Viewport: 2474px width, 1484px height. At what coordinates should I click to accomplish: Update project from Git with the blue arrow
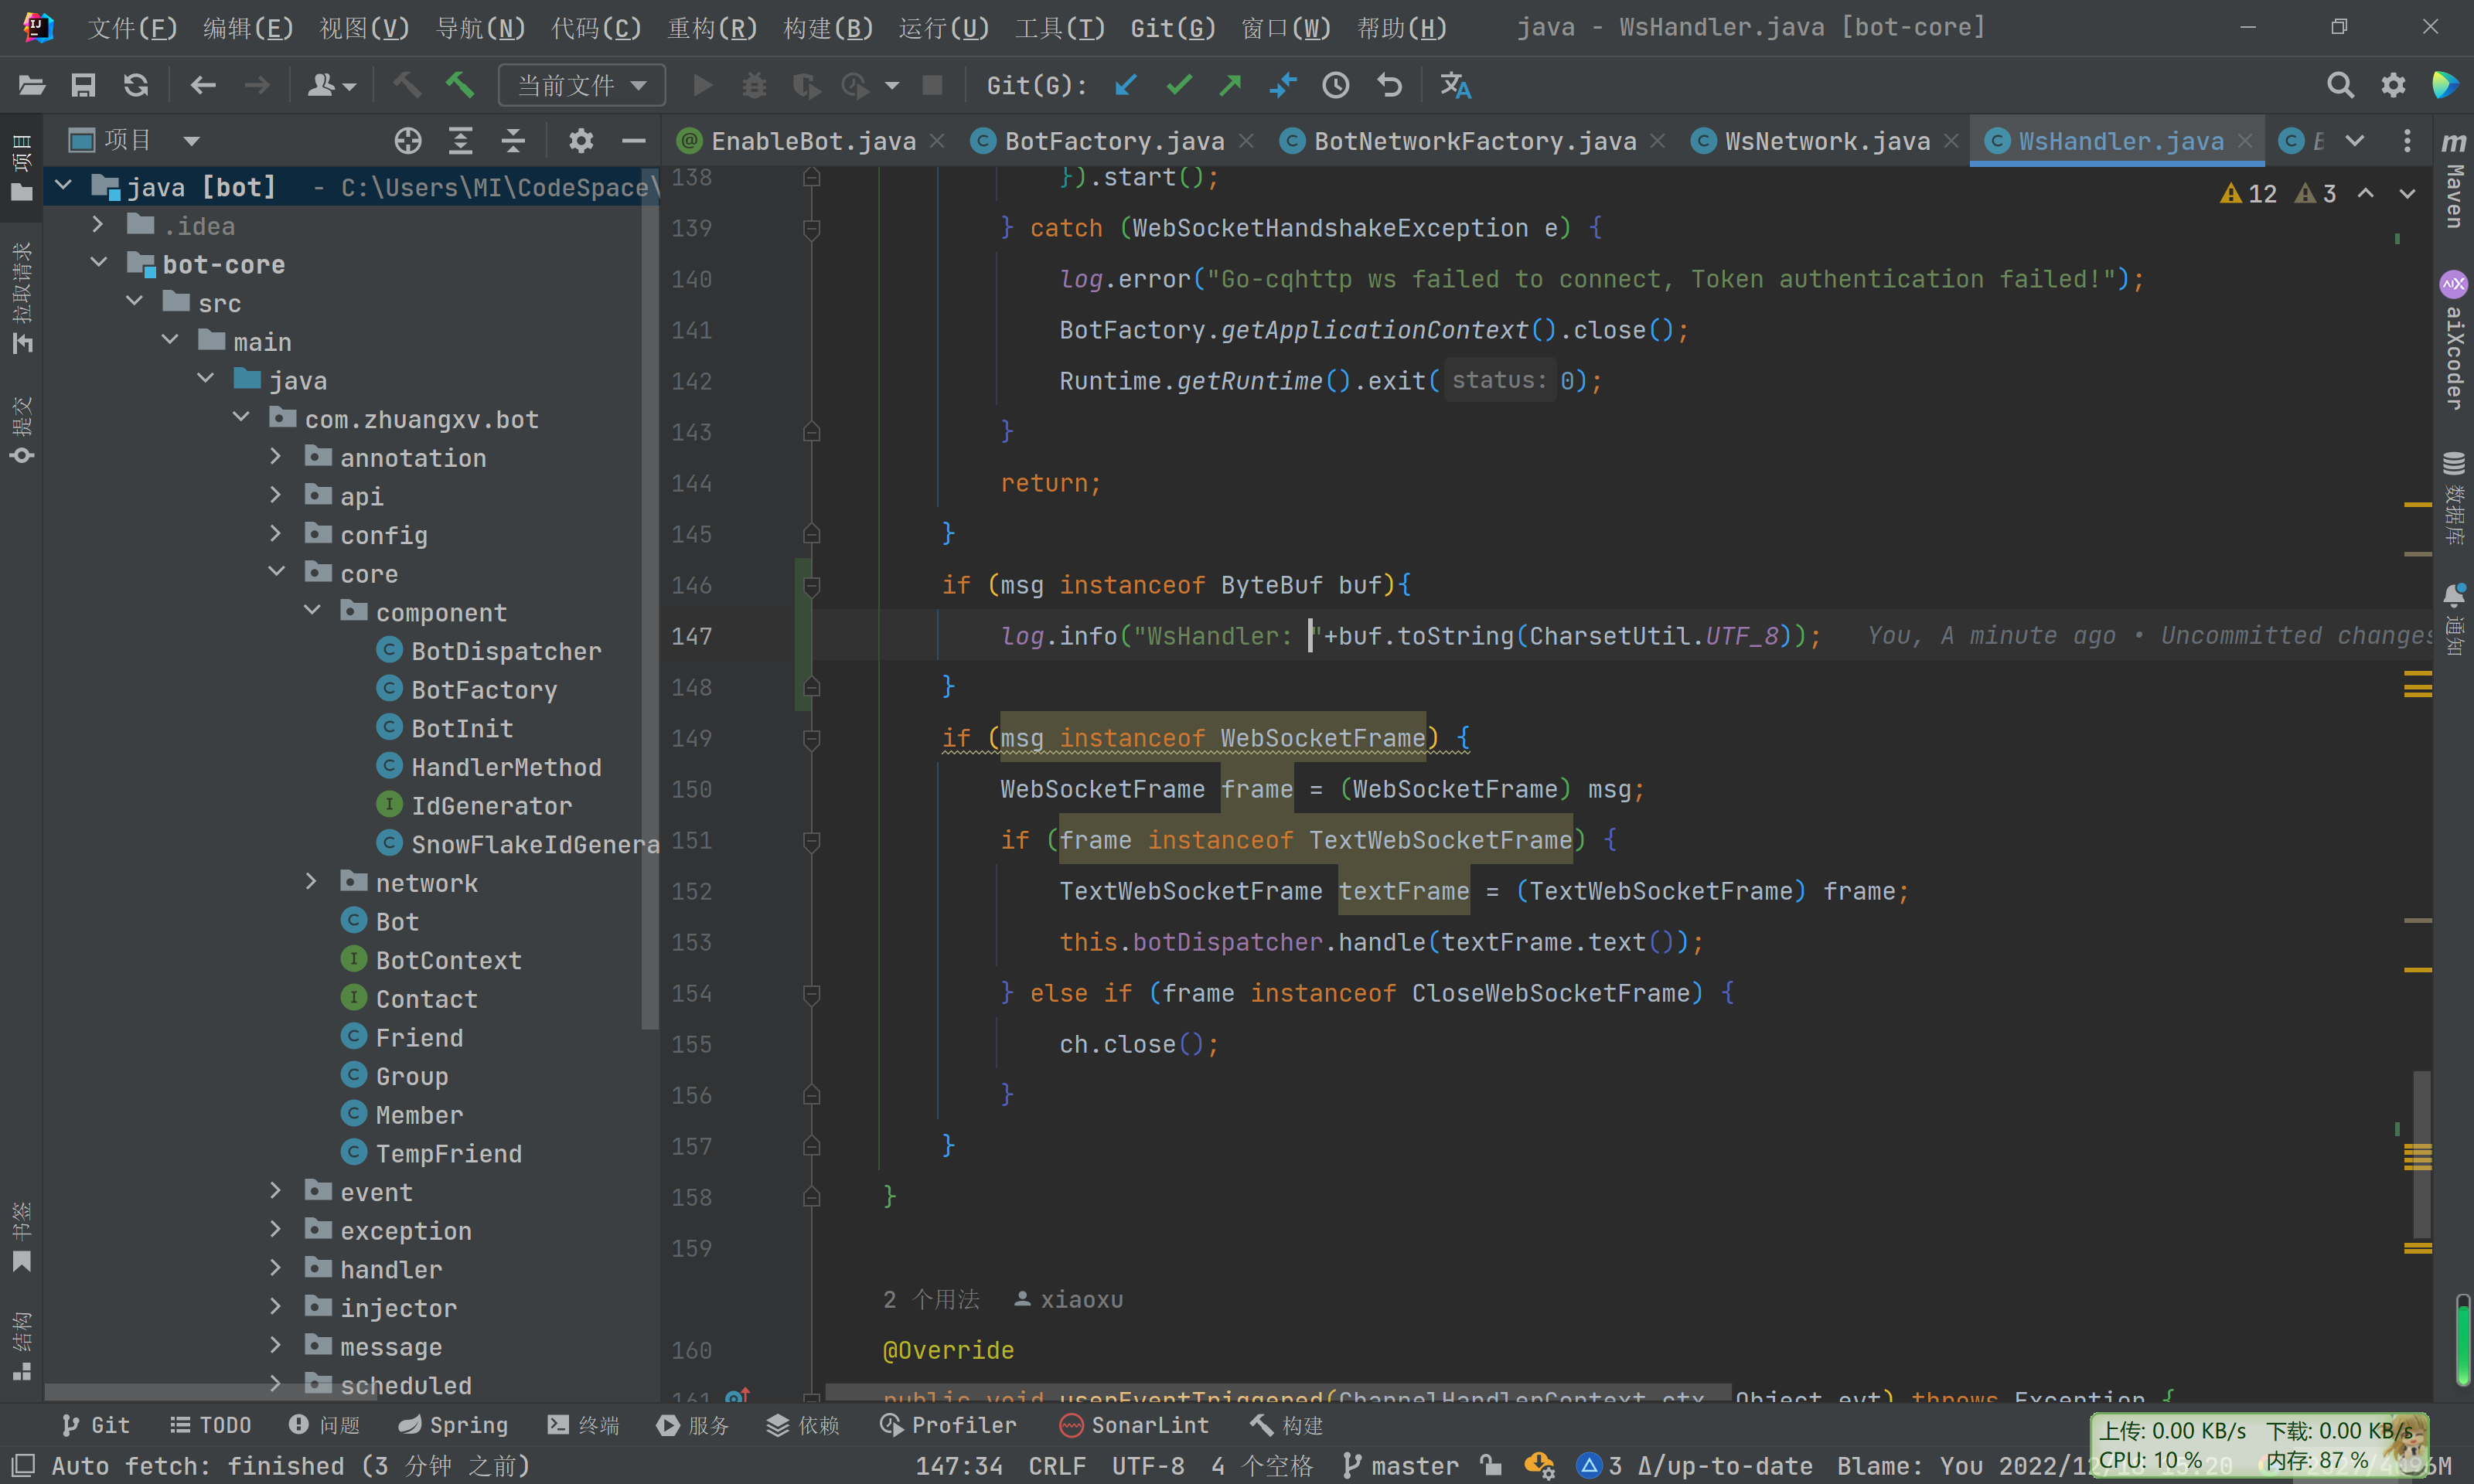(1125, 85)
